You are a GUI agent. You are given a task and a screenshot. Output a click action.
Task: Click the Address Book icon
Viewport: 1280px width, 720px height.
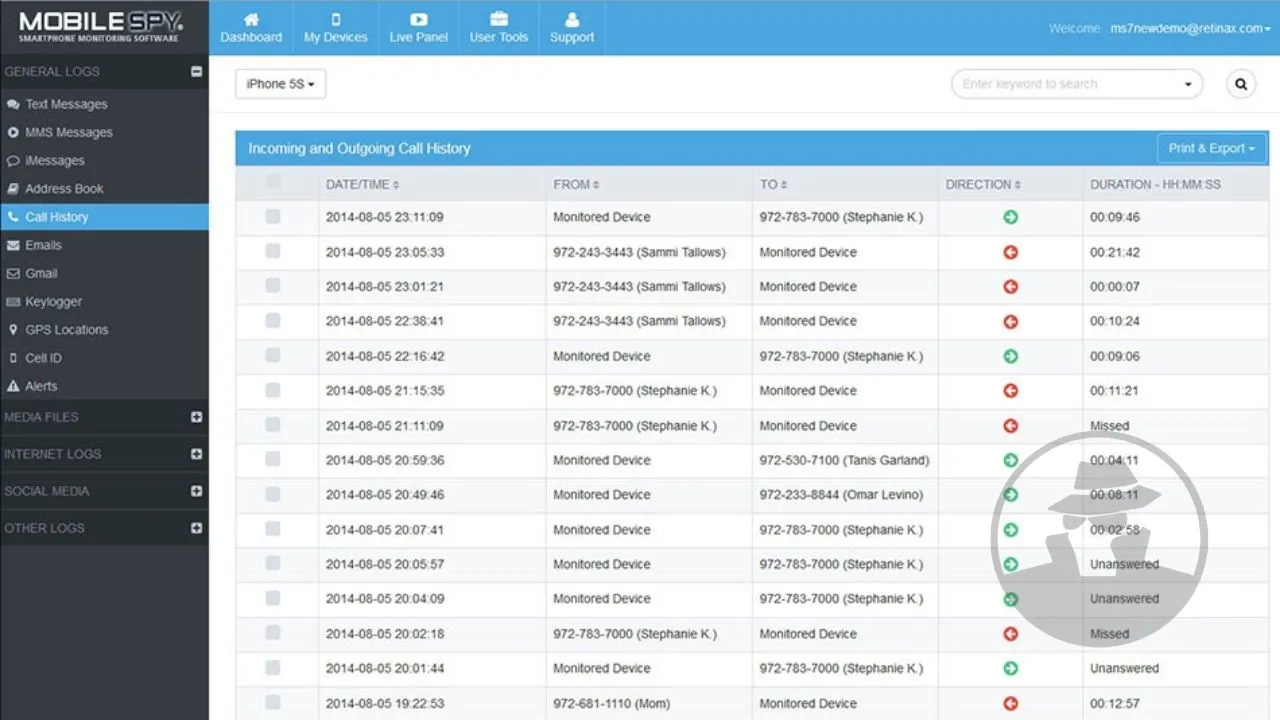pos(13,188)
